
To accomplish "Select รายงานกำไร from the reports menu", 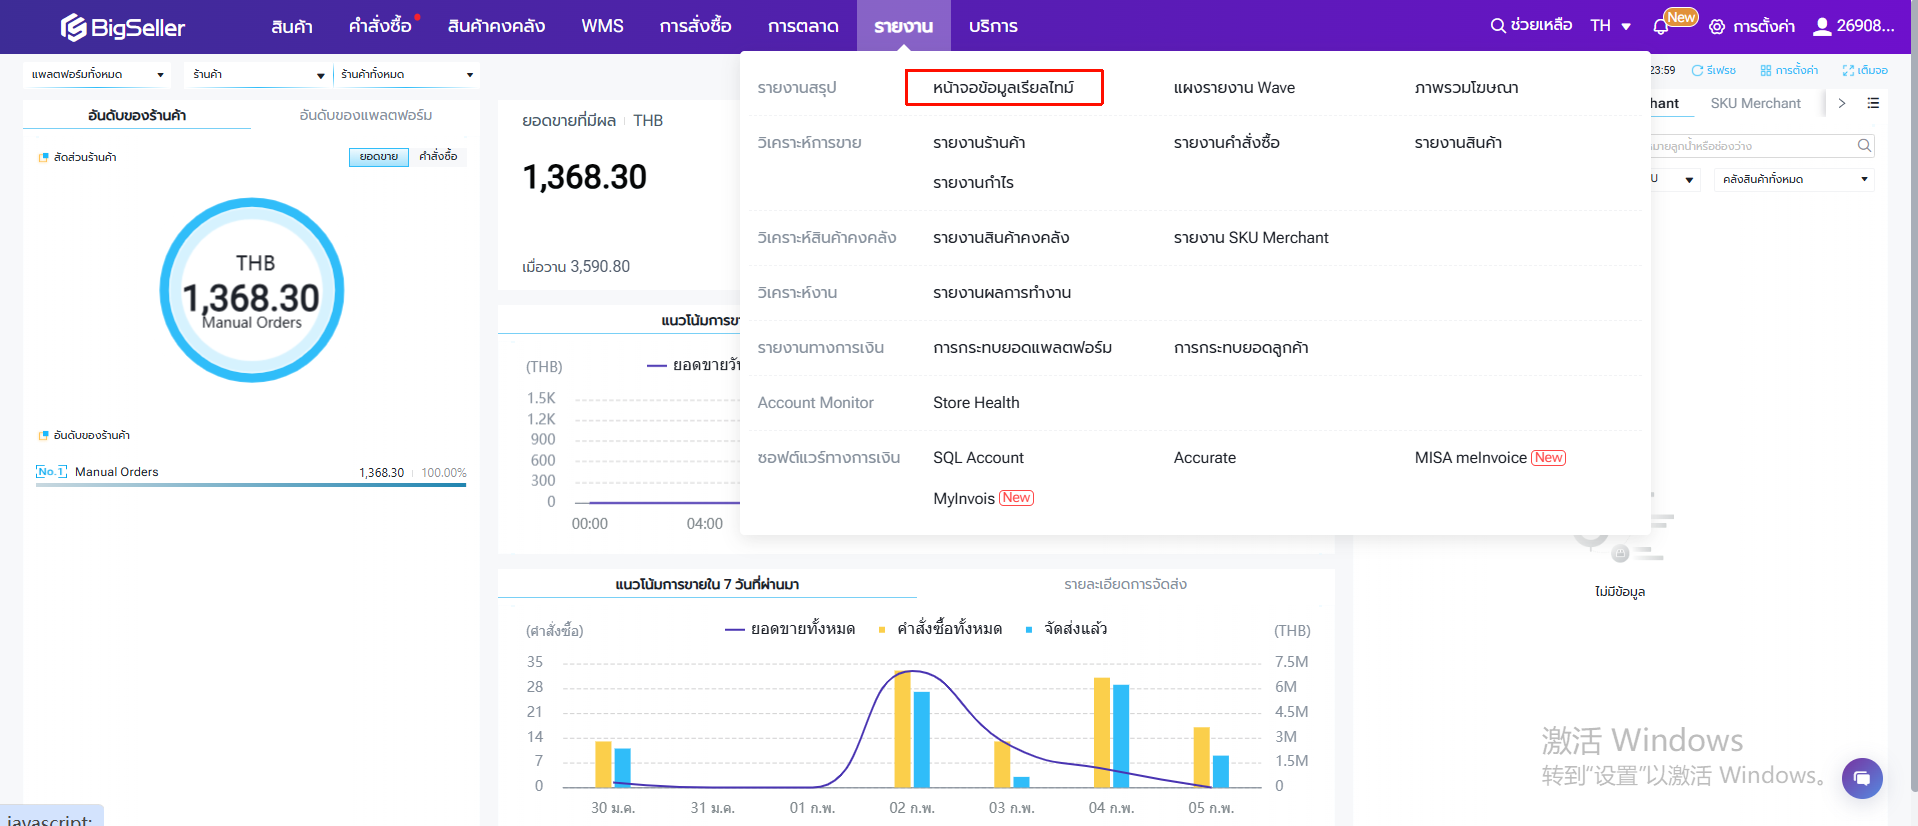I will [973, 182].
